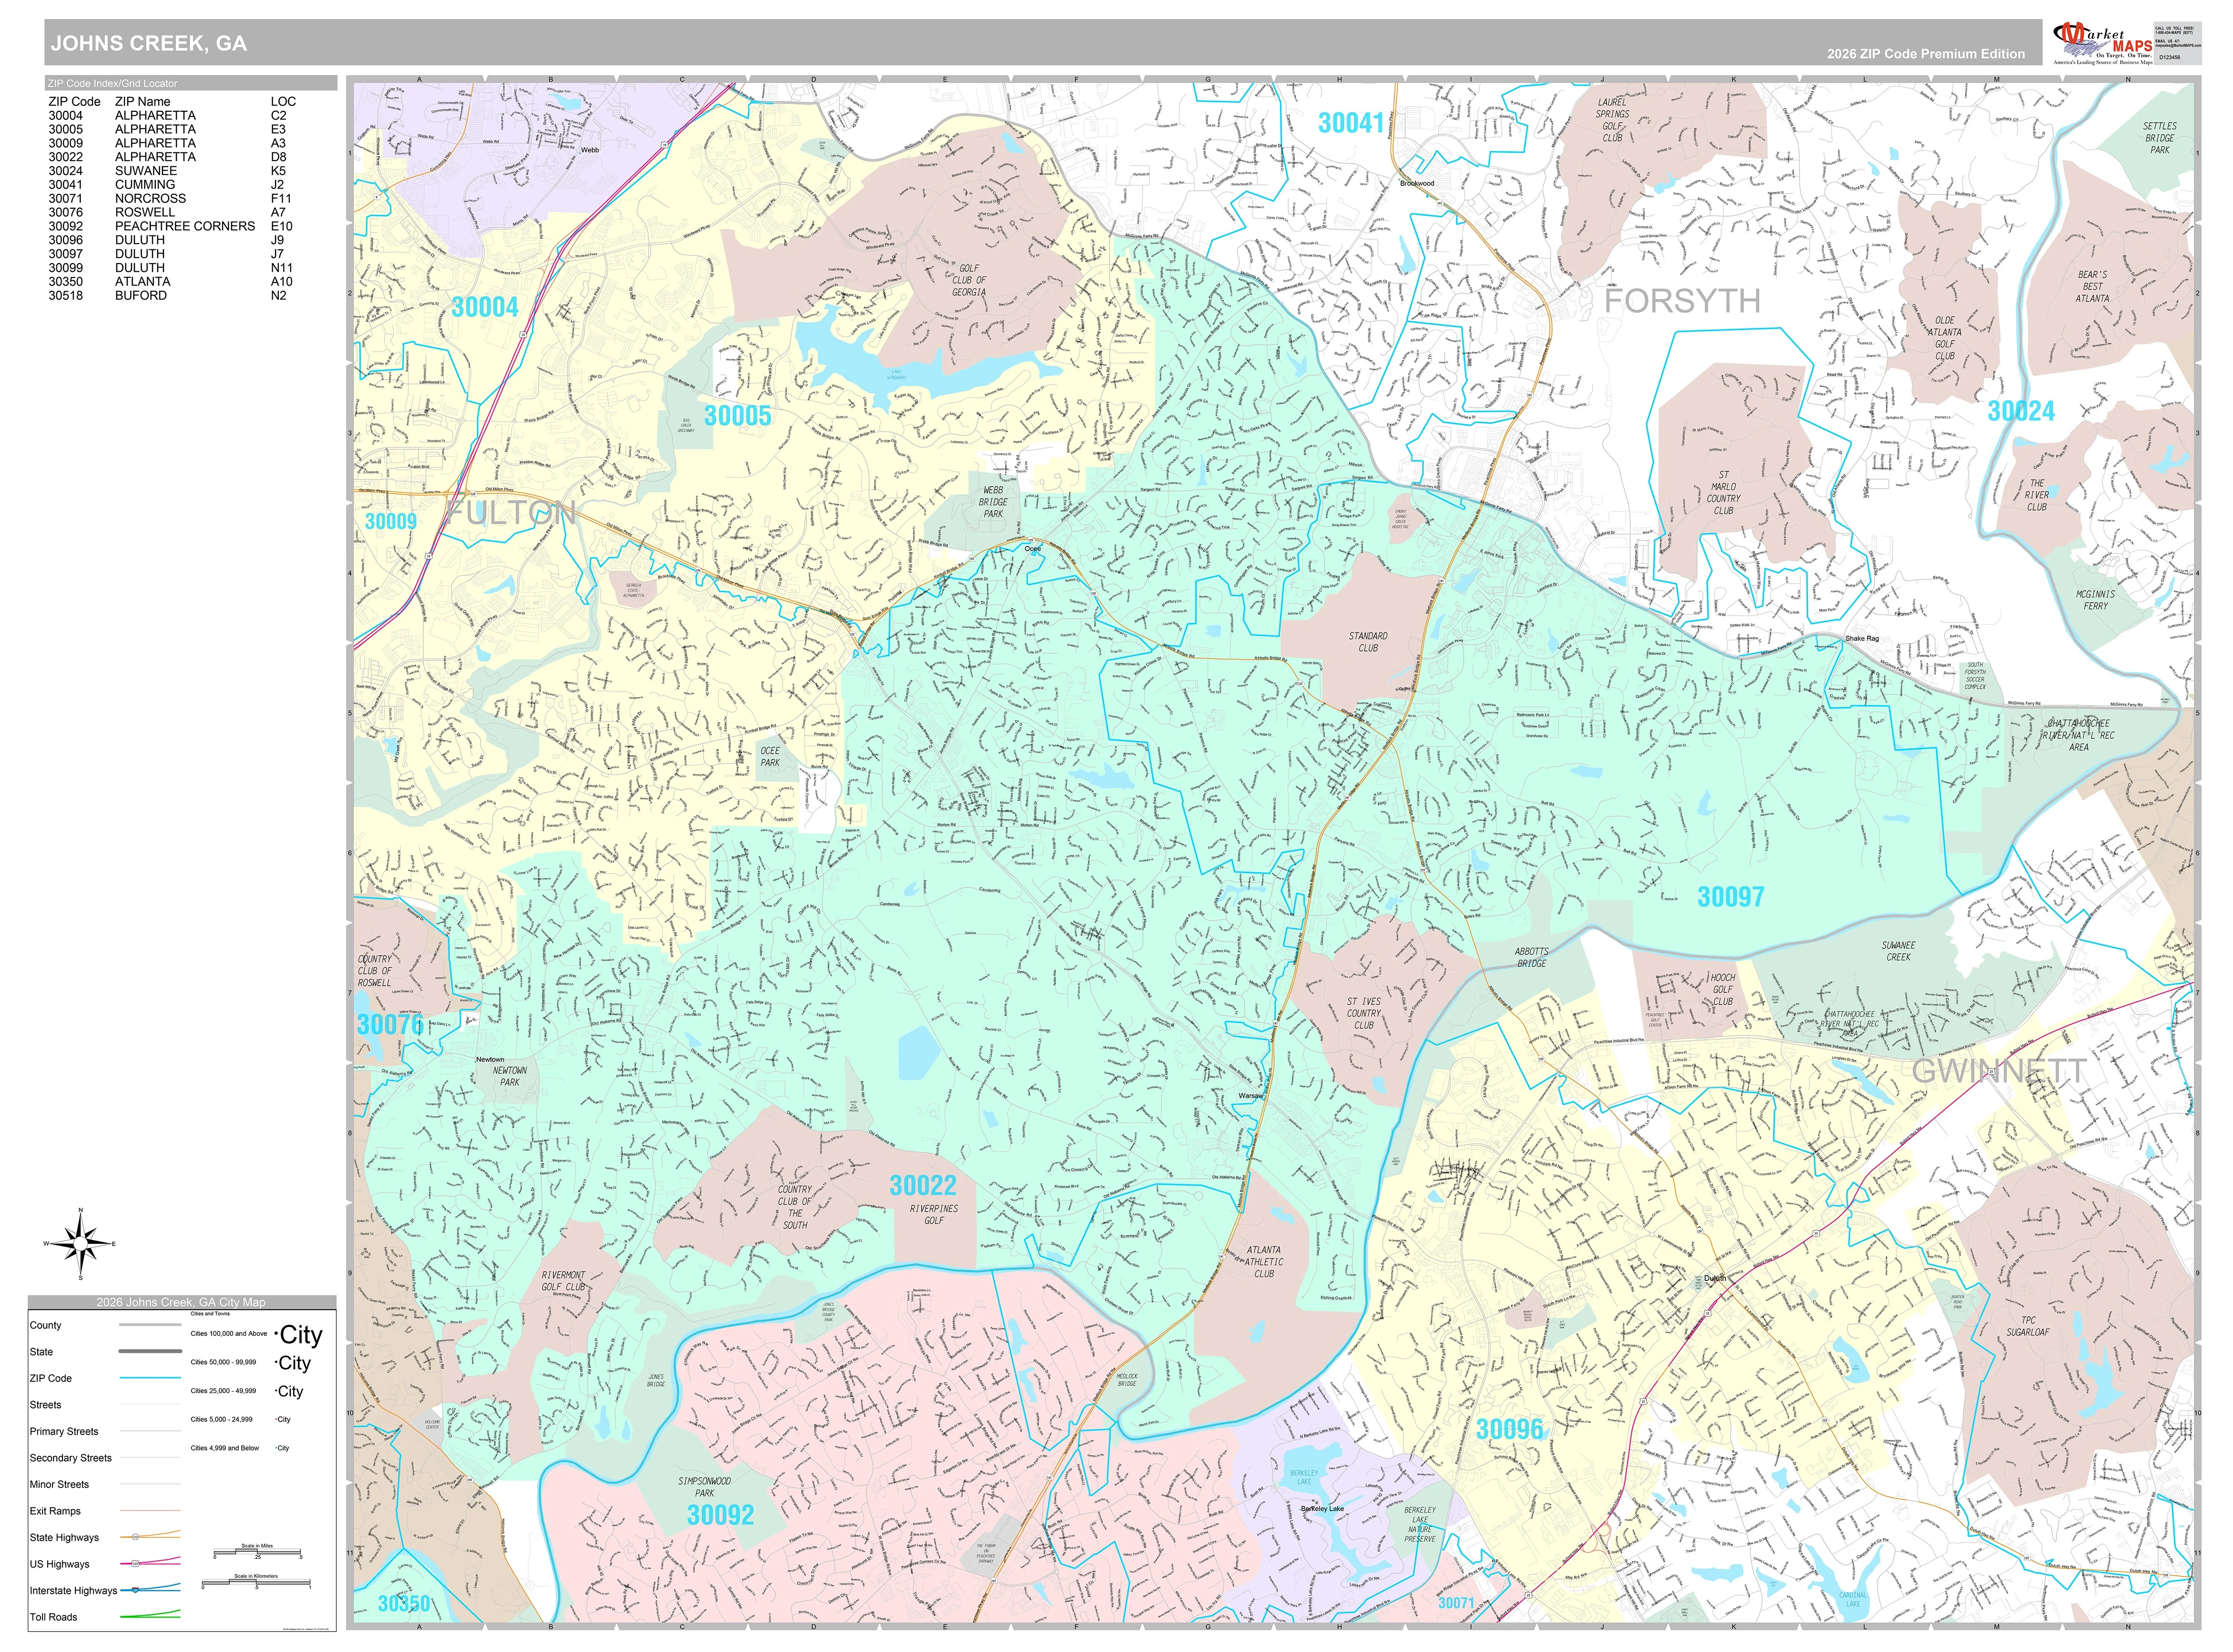Click the 30005 ZIP label on map

pos(737,416)
